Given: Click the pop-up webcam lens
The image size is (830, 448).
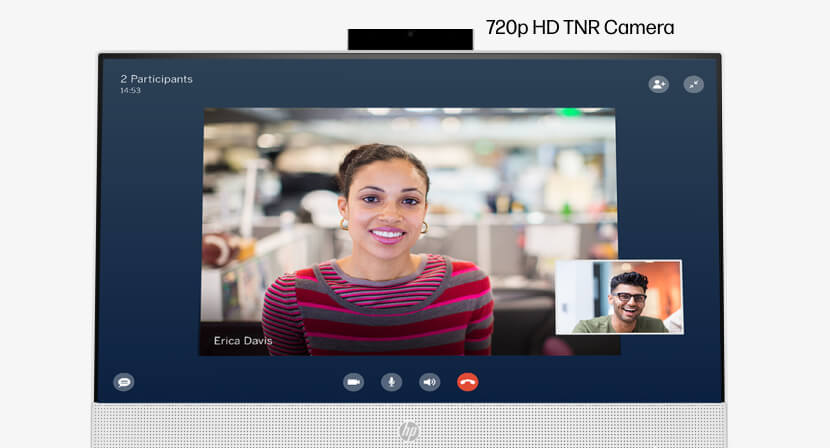Looking at the screenshot, I should click(x=410, y=35).
